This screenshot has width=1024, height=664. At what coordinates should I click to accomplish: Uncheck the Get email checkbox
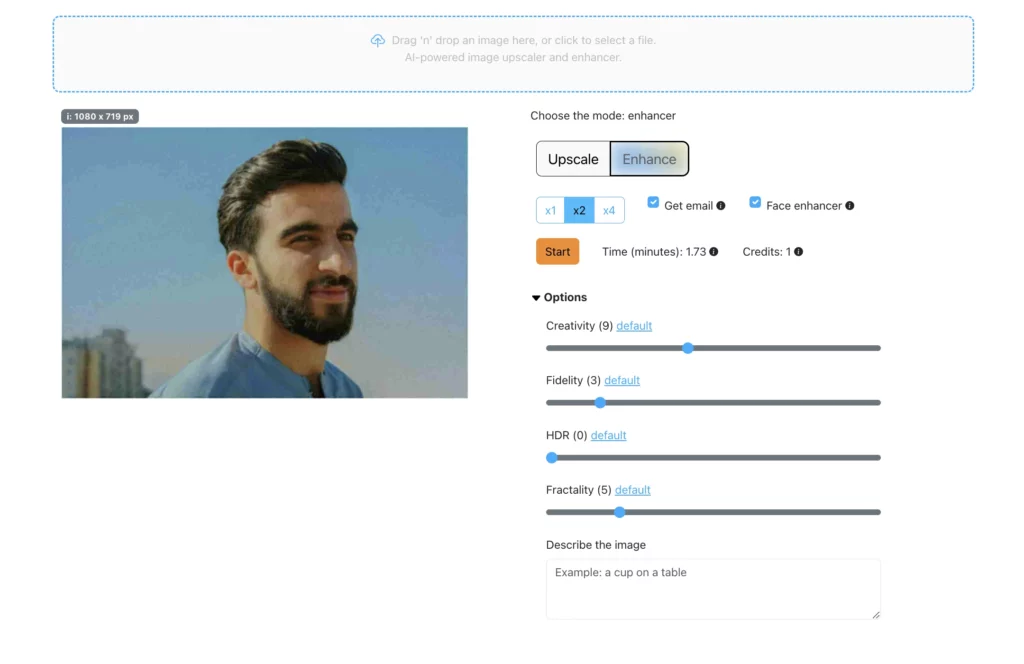coord(653,202)
